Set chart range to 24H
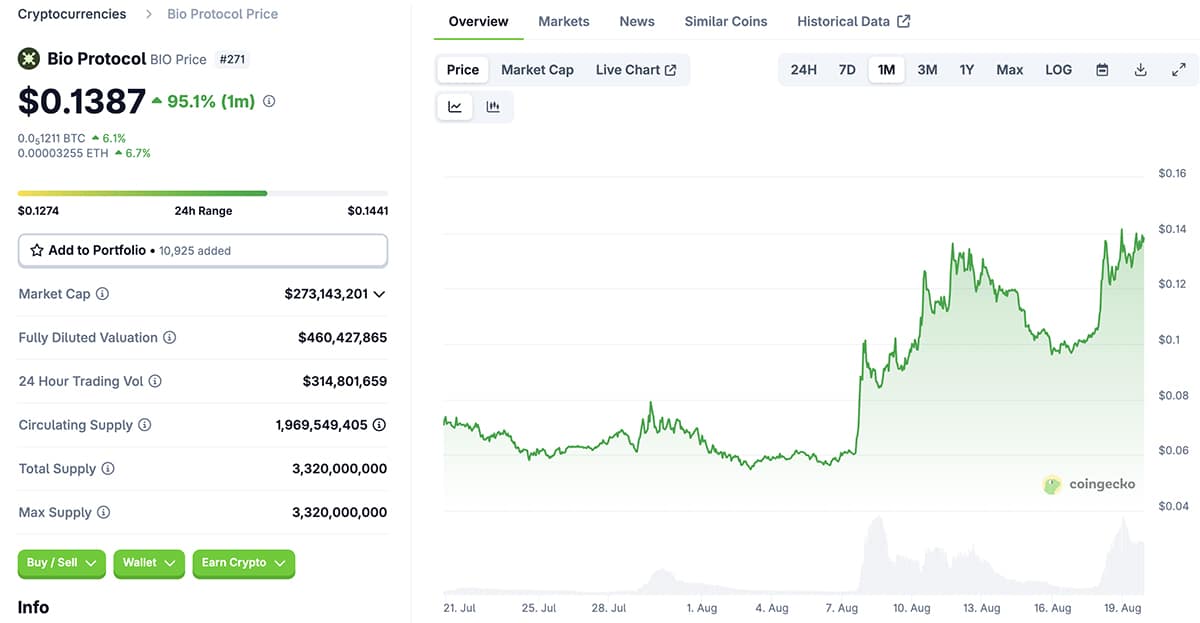1200x623 pixels. pyautogui.click(x=804, y=70)
